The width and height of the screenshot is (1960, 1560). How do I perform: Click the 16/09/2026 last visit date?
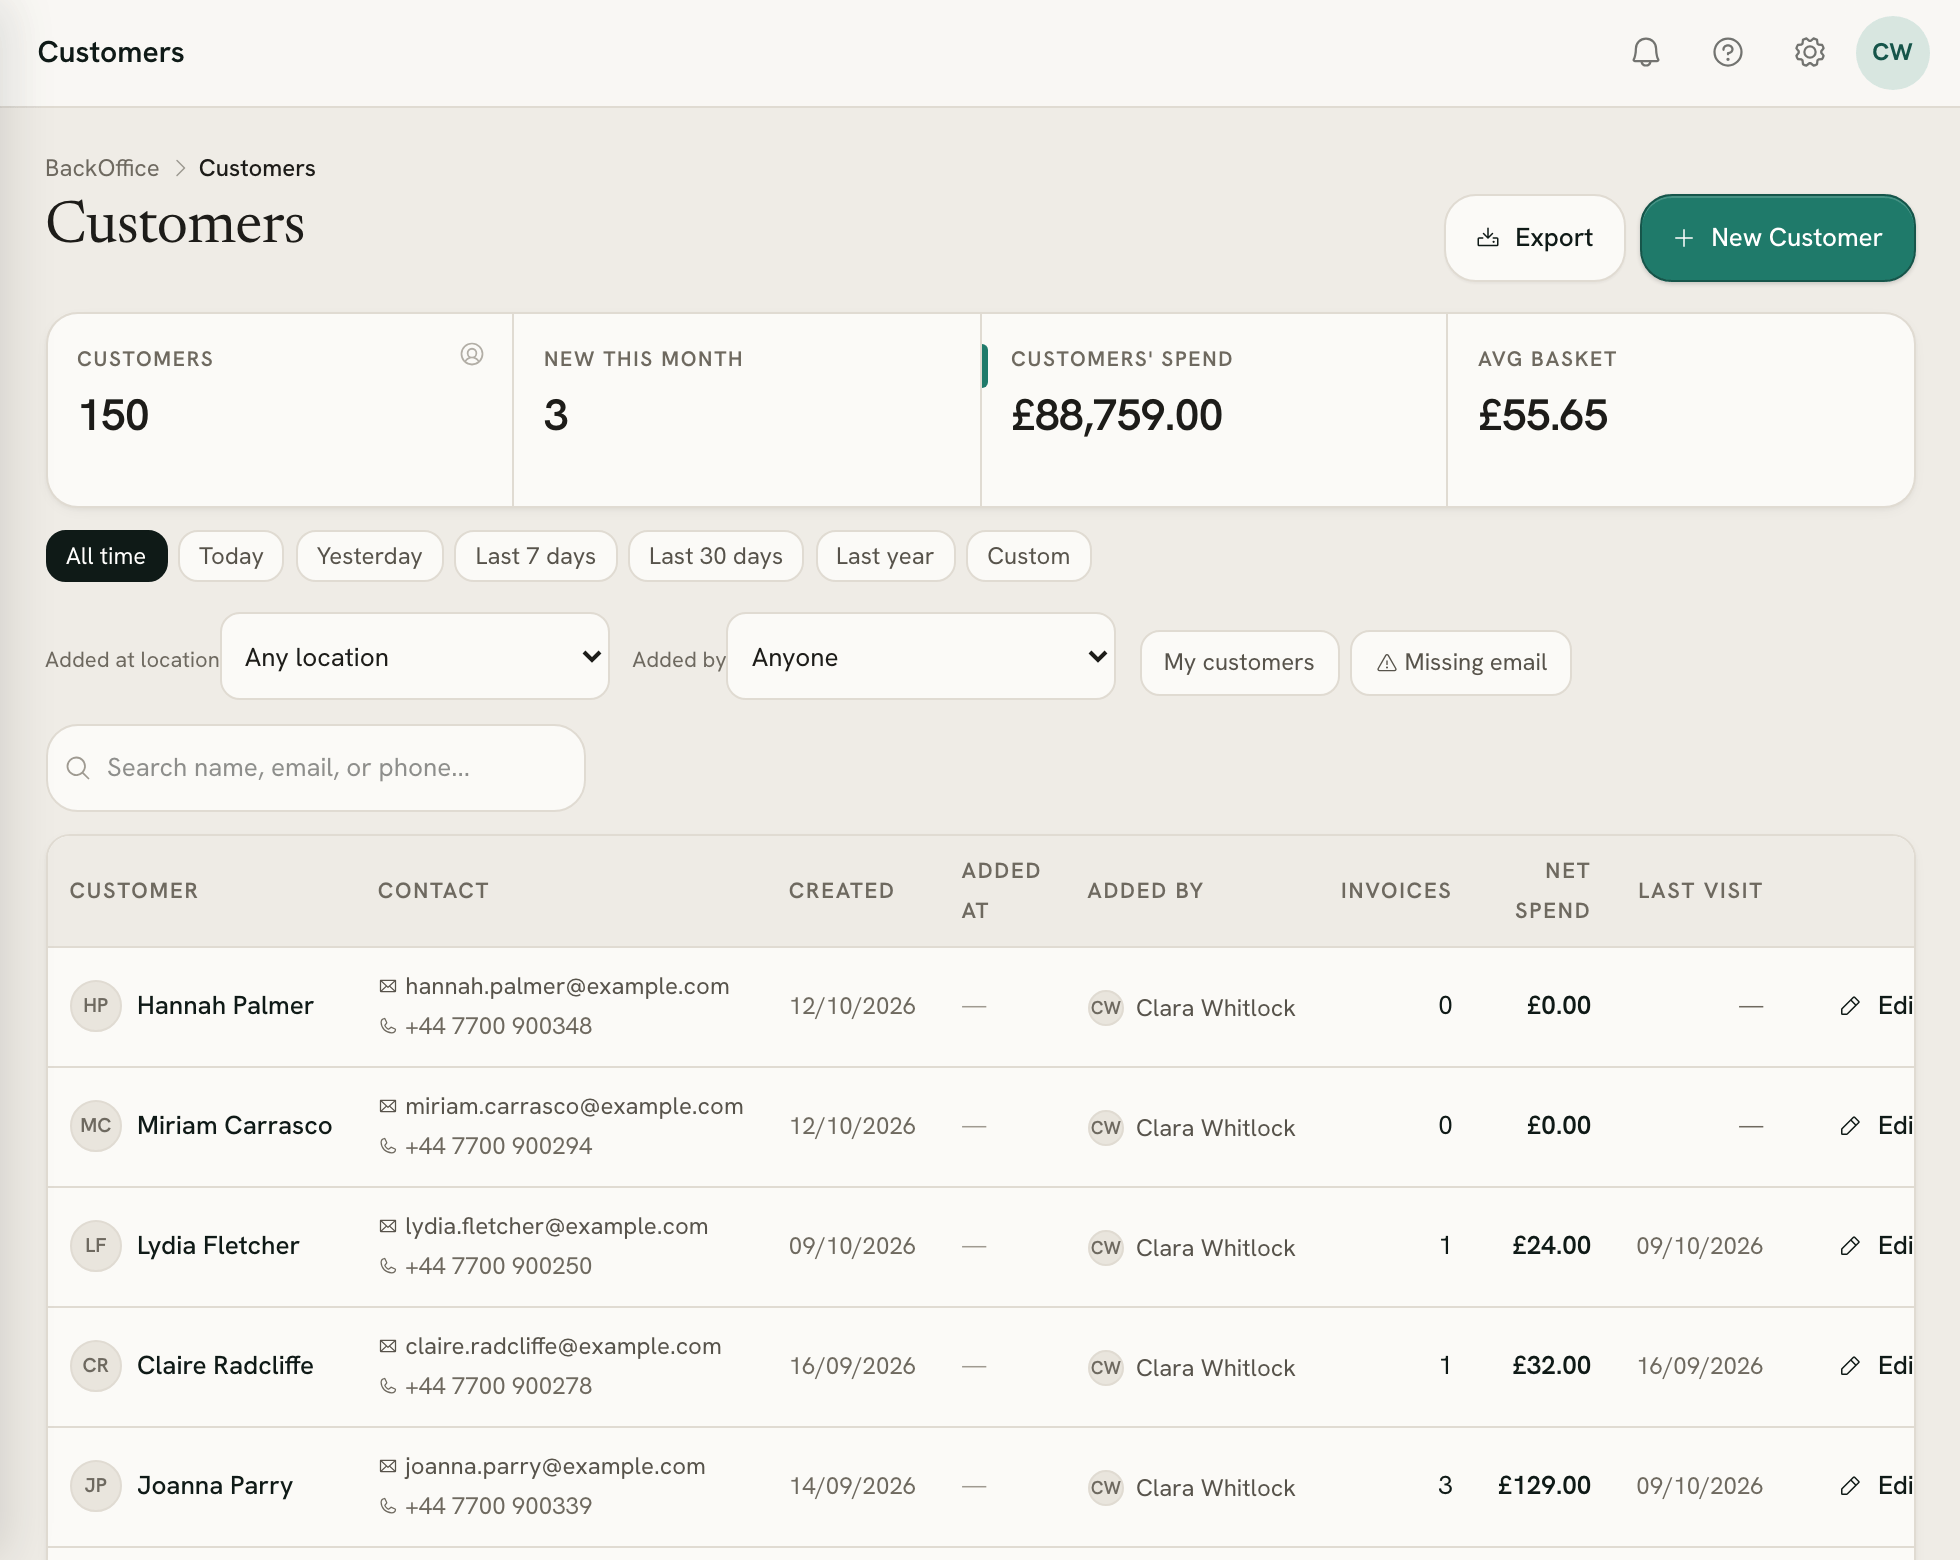point(1699,1366)
